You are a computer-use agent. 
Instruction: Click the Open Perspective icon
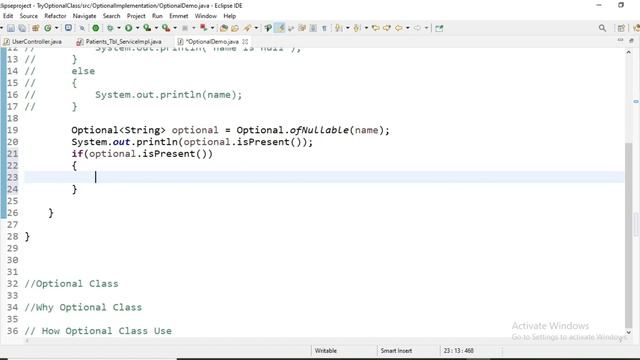coord(621,28)
